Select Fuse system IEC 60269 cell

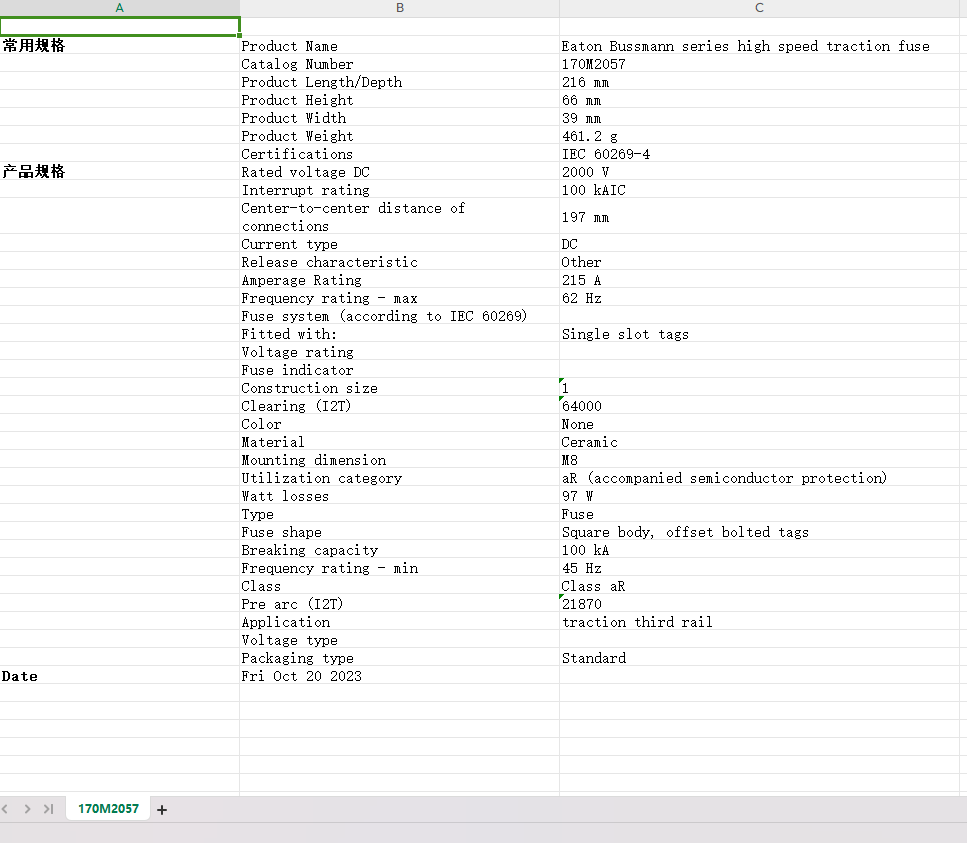[x=400, y=316]
